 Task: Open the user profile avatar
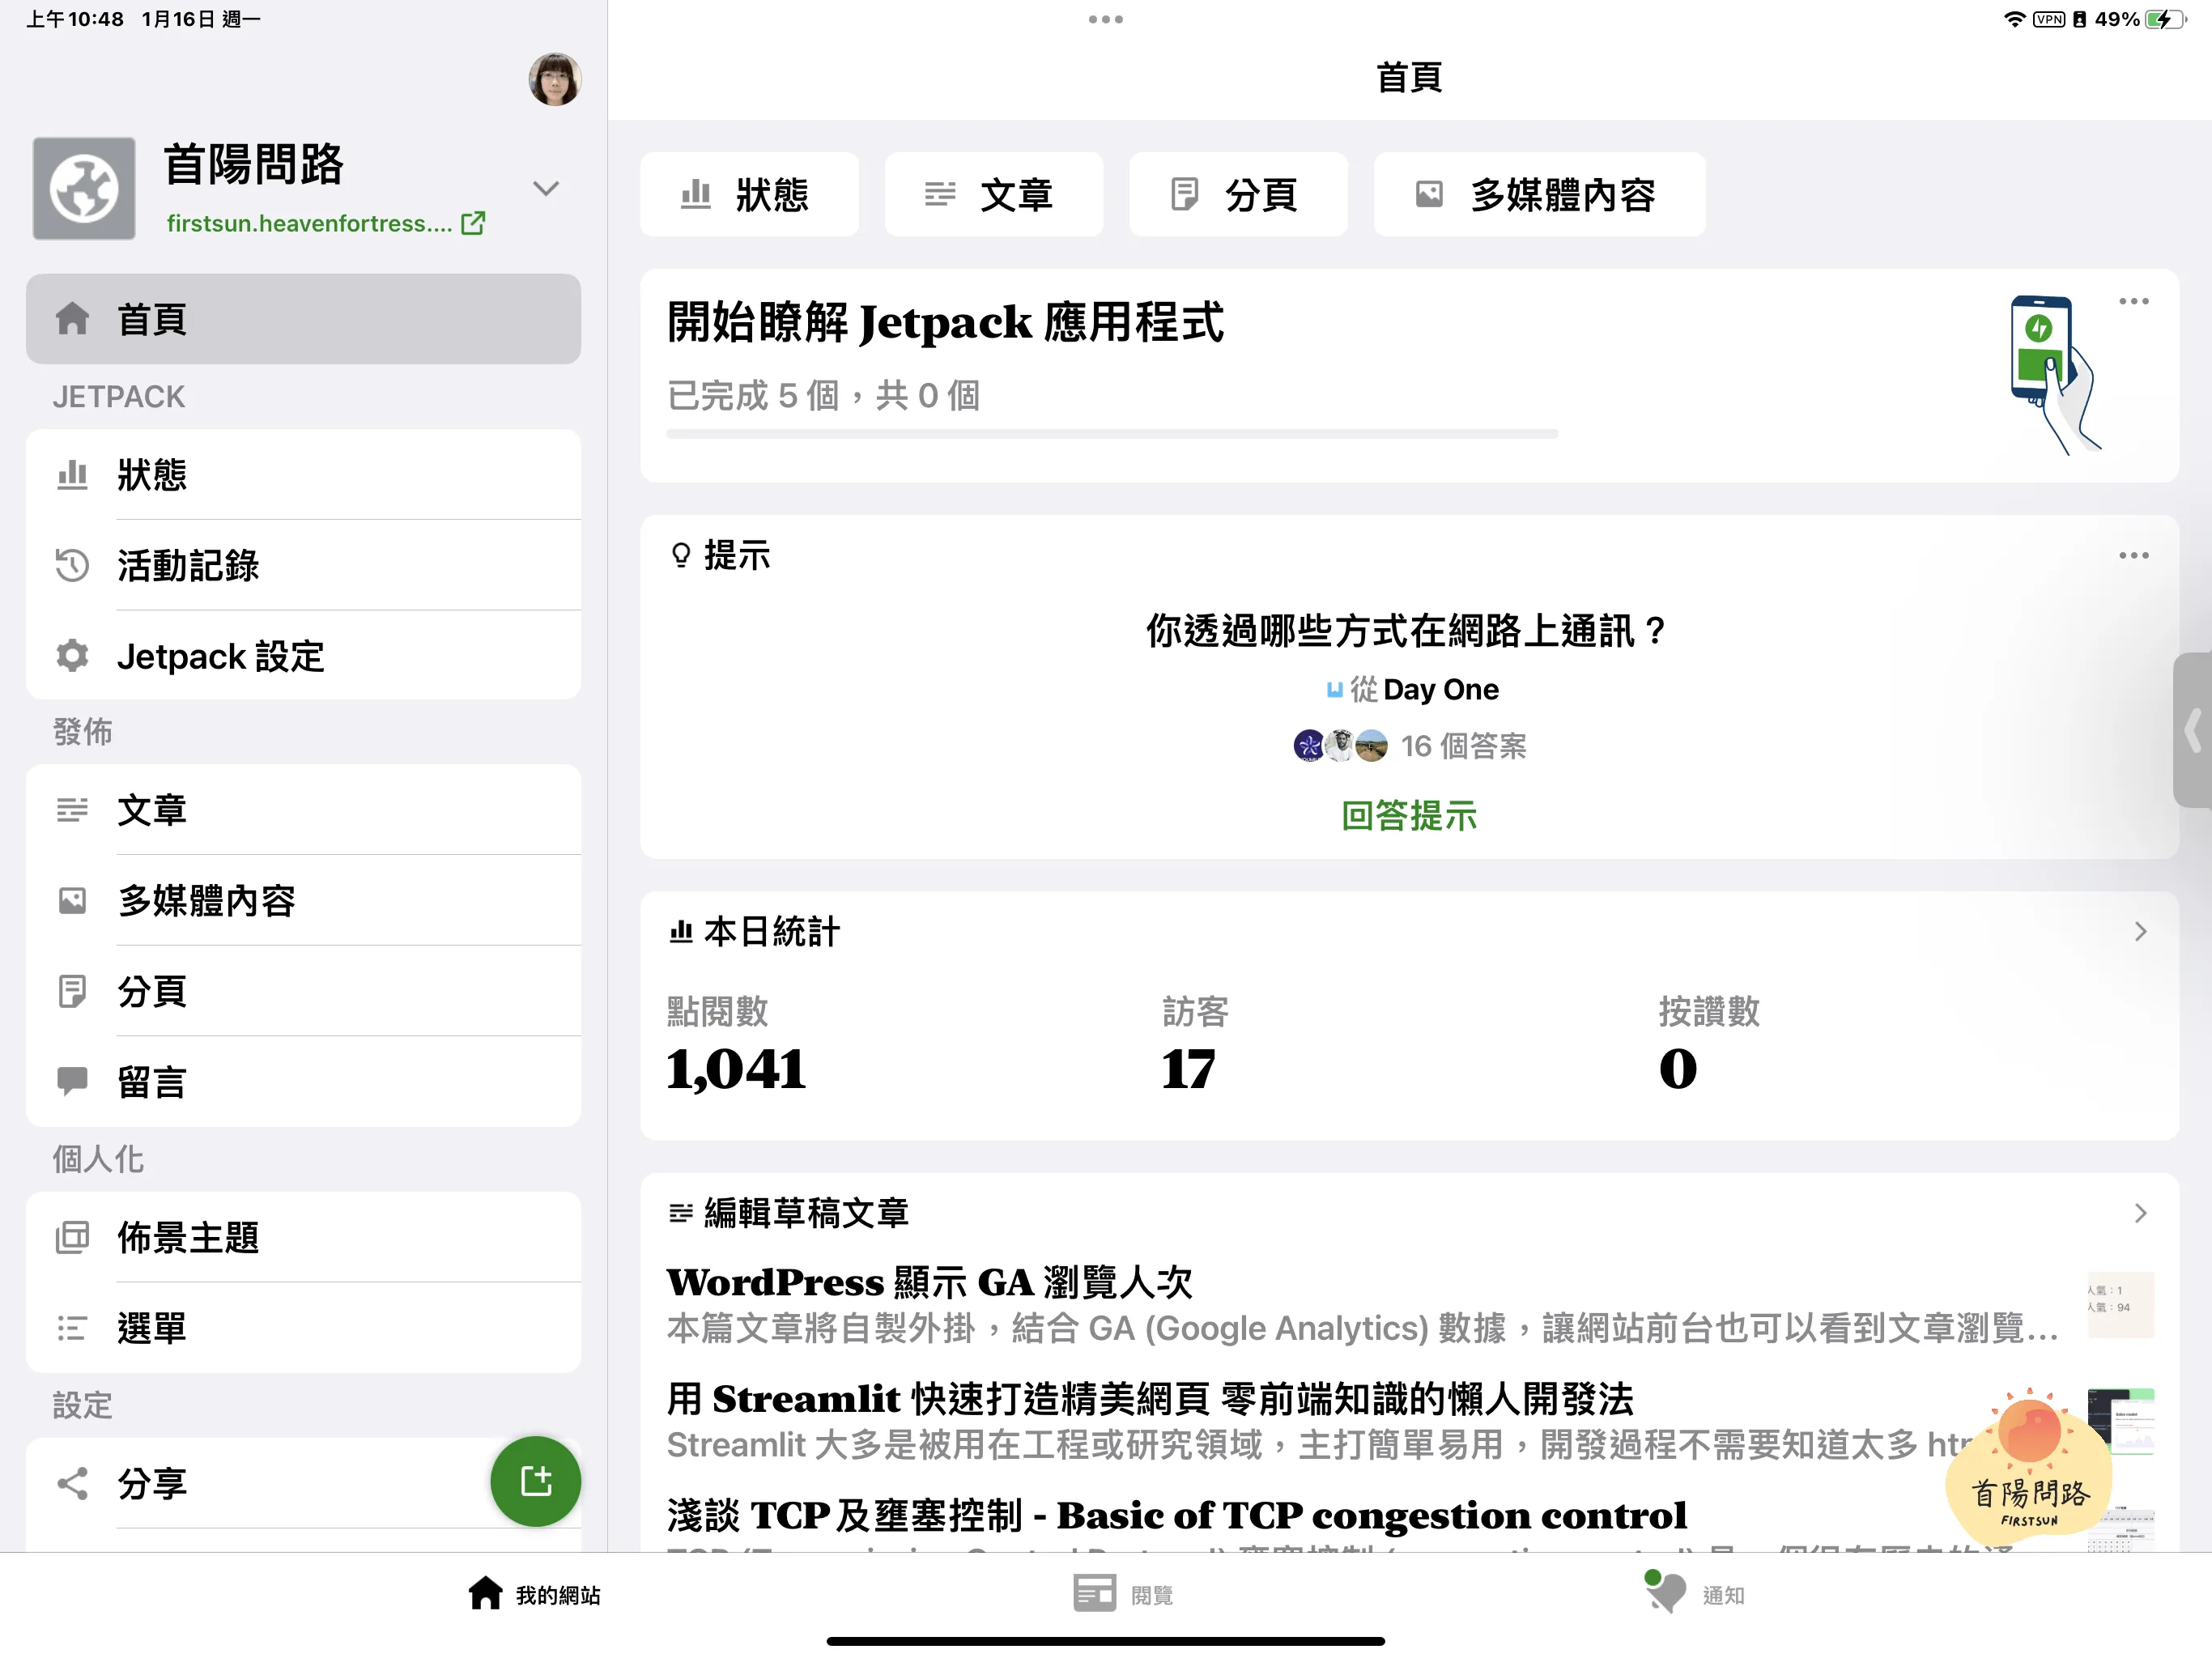pos(555,79)
